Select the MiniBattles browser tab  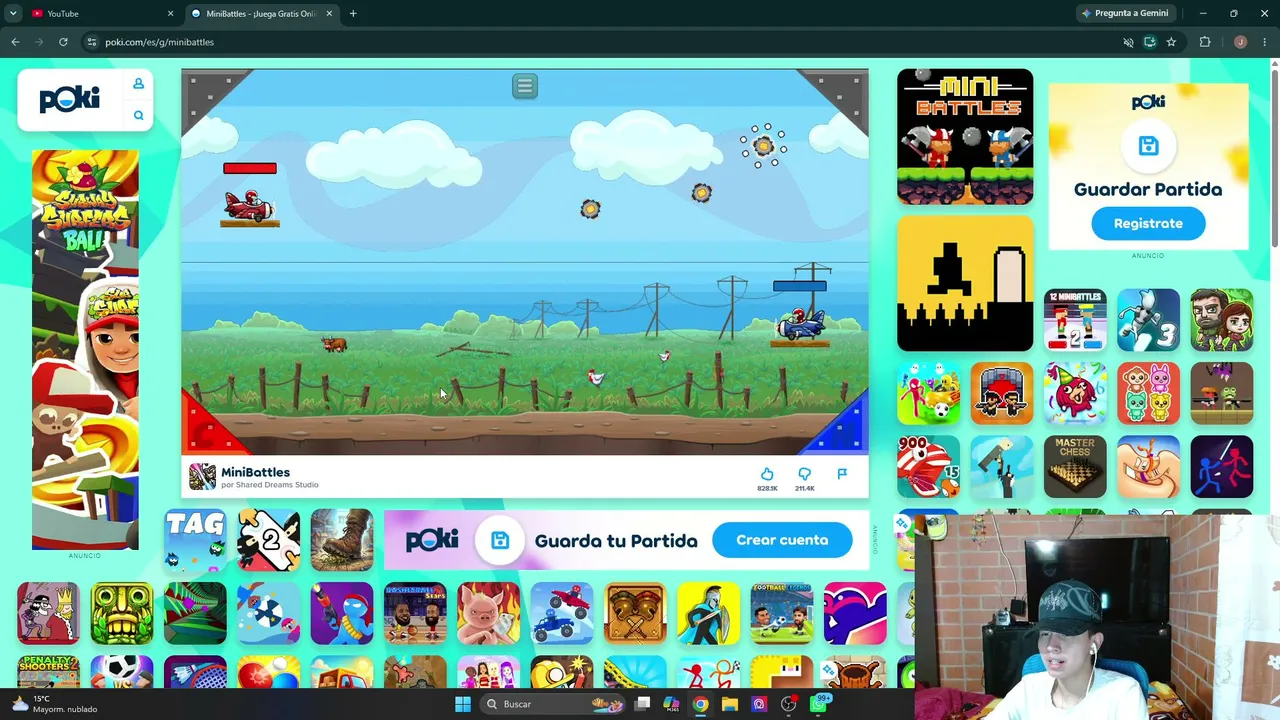pyautogui.click(x=262, y=13)
